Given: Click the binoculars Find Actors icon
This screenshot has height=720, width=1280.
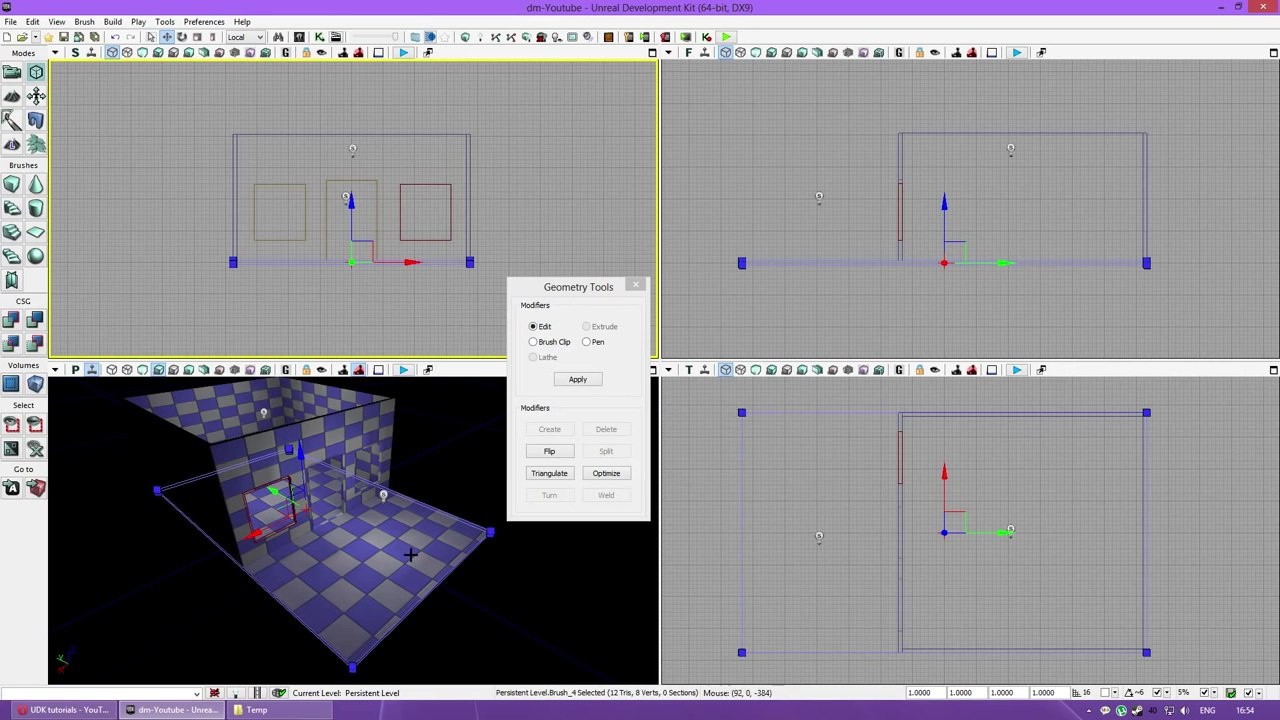Looking at the screenshot, I should pyautogui.click(x=278, y=37).
